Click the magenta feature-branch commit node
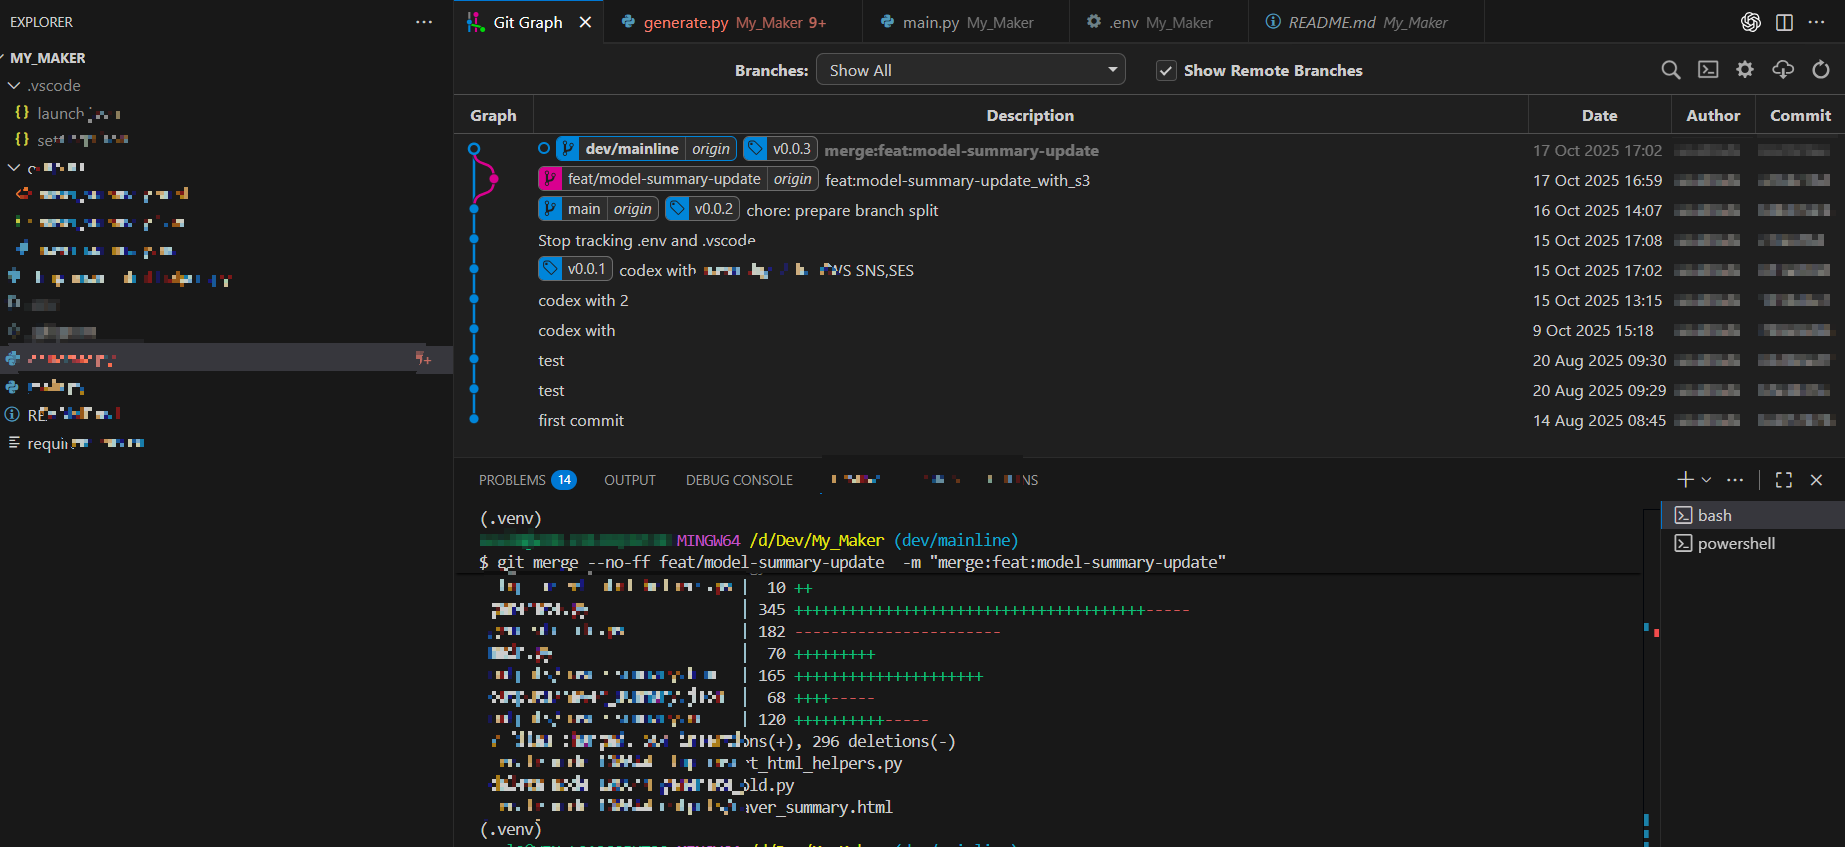 click(494, 179)
